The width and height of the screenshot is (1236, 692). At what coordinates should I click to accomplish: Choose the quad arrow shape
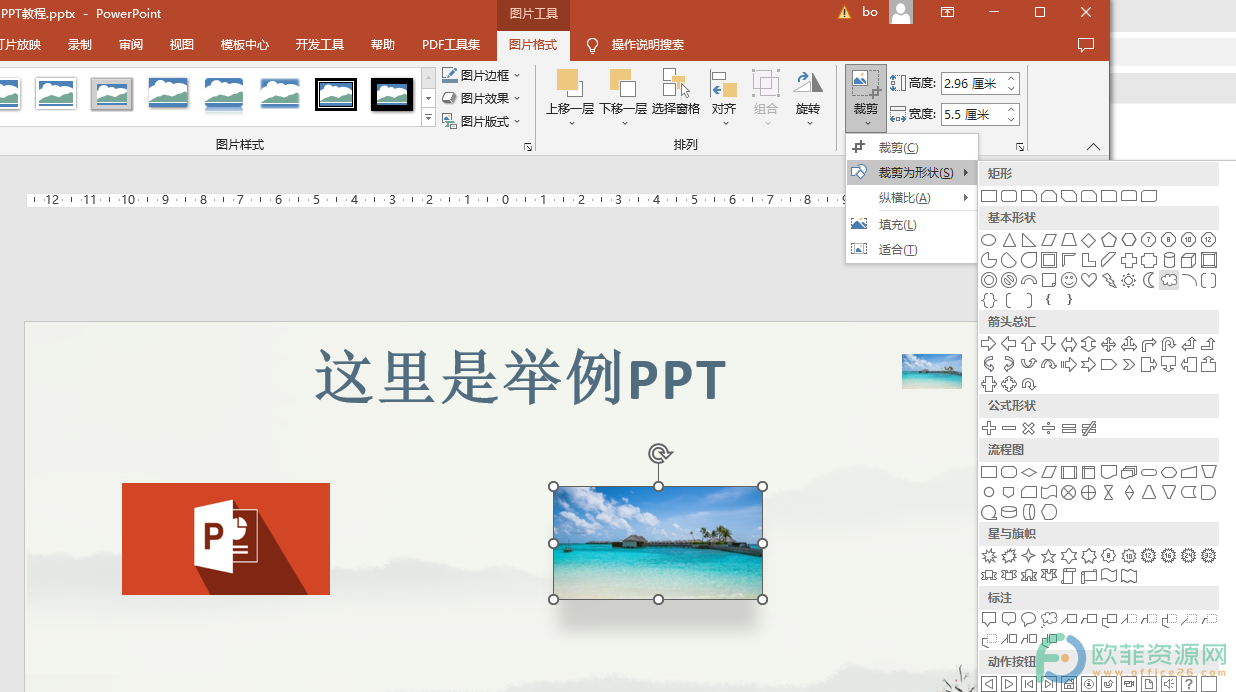point(1109,344)
